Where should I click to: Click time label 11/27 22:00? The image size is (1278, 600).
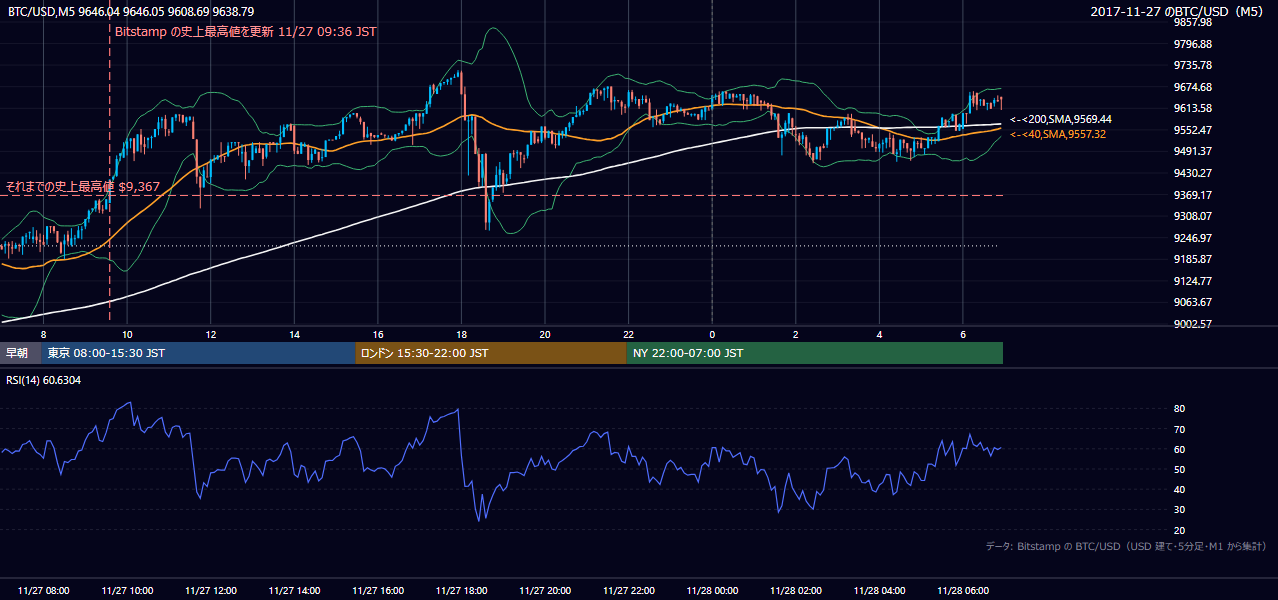coord(629,590)
